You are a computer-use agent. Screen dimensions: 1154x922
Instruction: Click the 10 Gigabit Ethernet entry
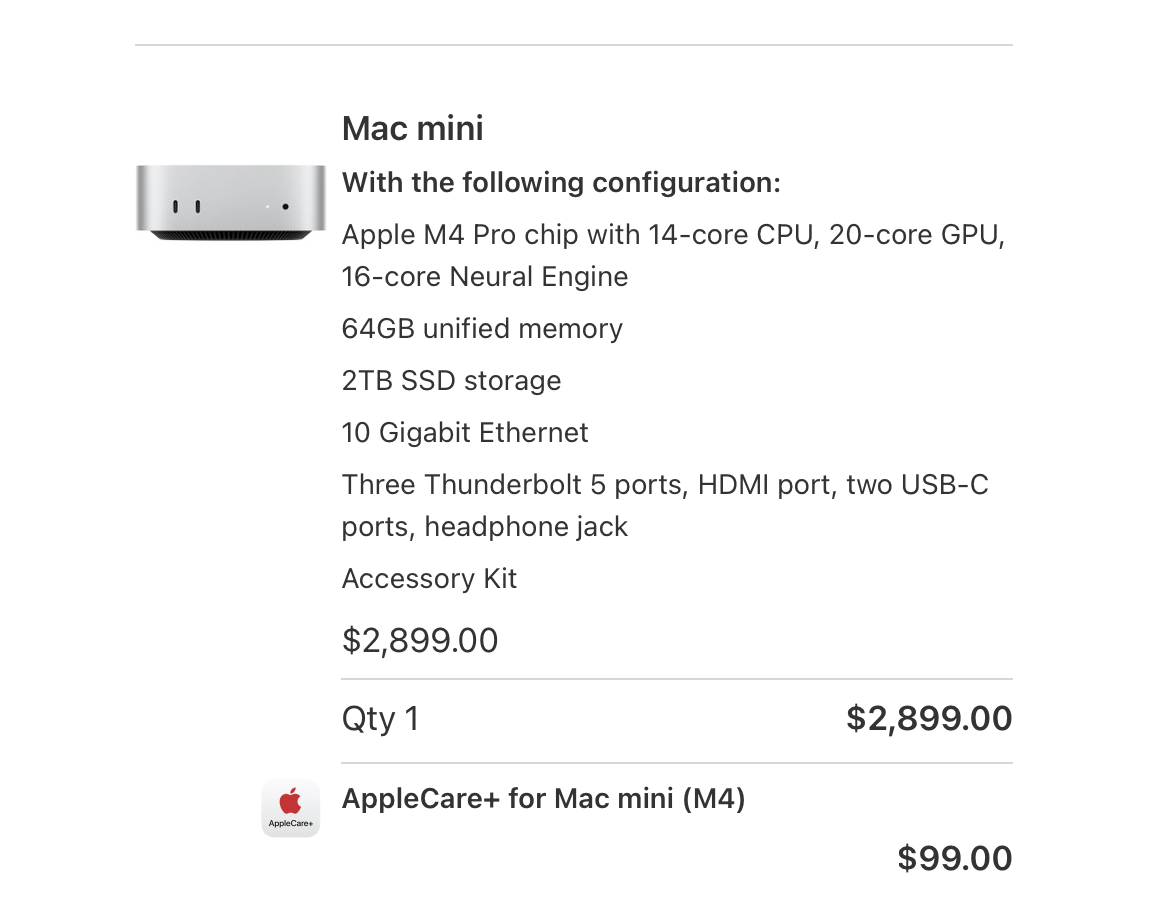[465, 433]
